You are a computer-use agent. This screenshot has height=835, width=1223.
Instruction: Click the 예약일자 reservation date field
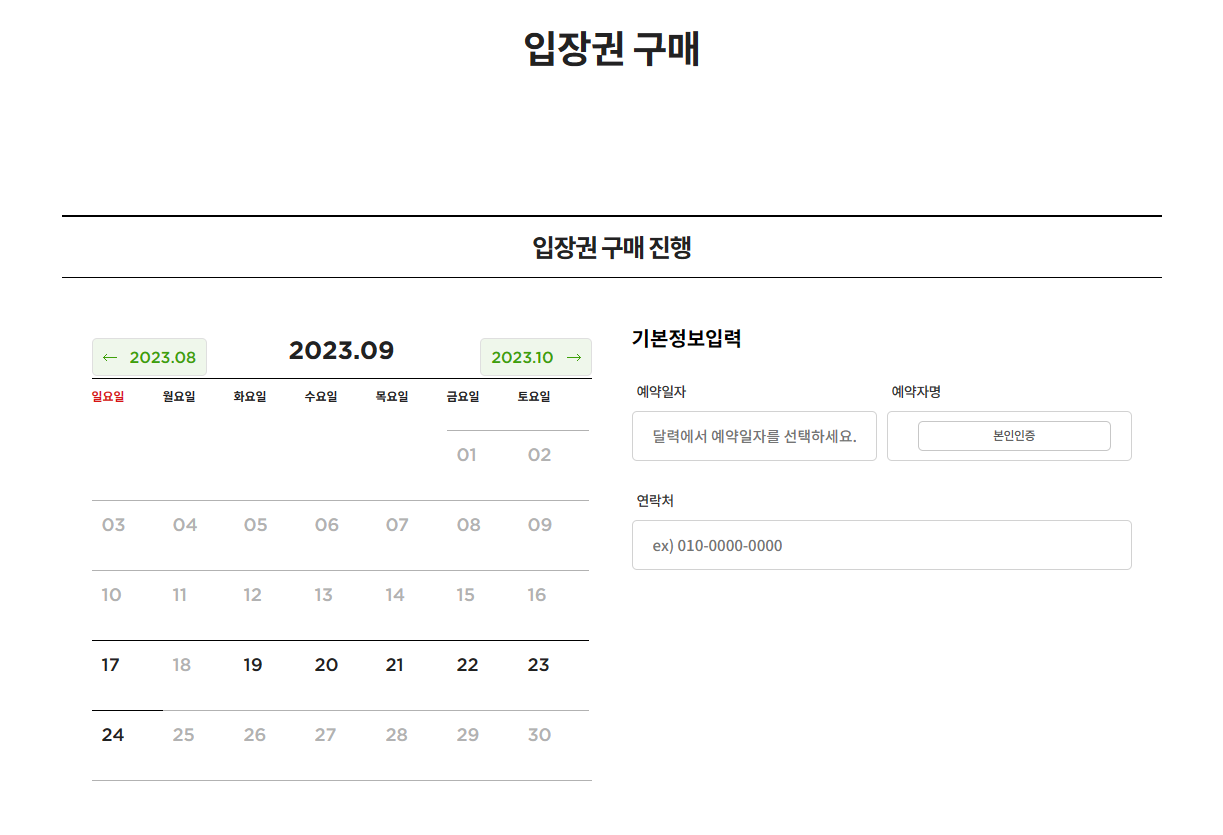(x=754, y=435)
